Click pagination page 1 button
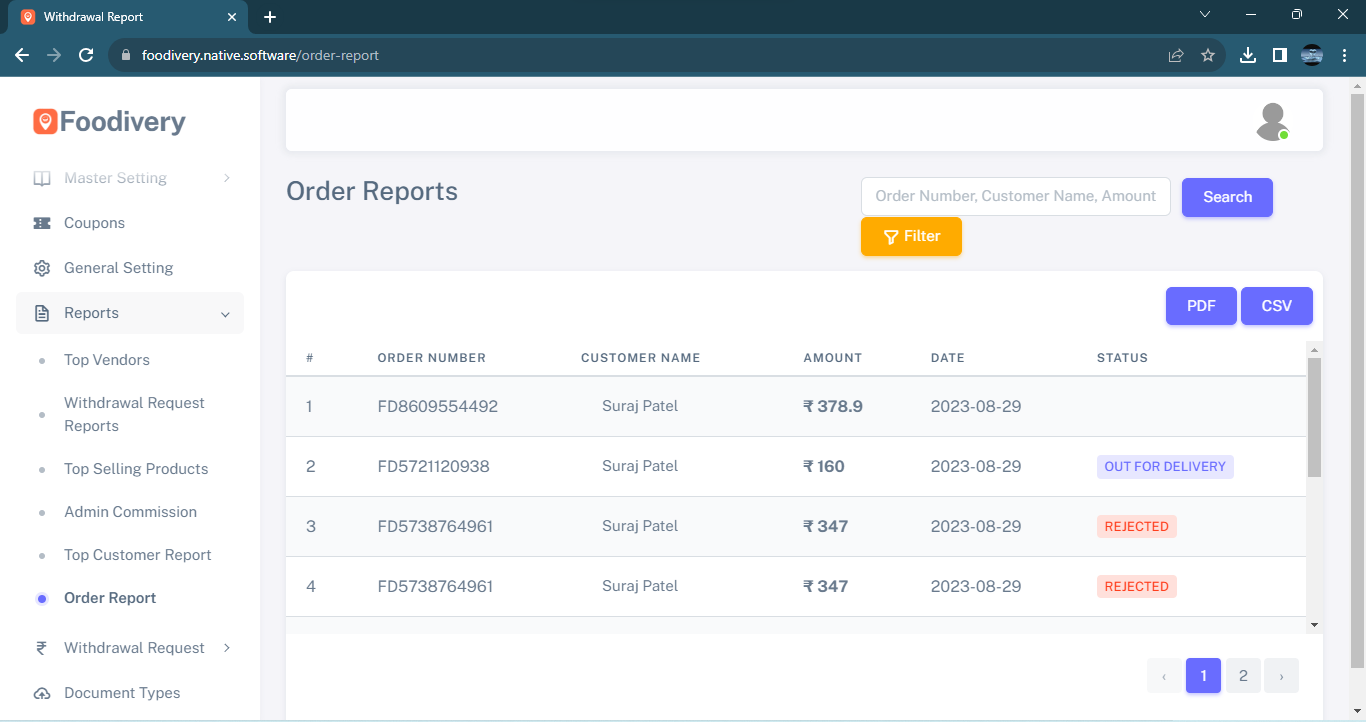 click(1203, 676)
